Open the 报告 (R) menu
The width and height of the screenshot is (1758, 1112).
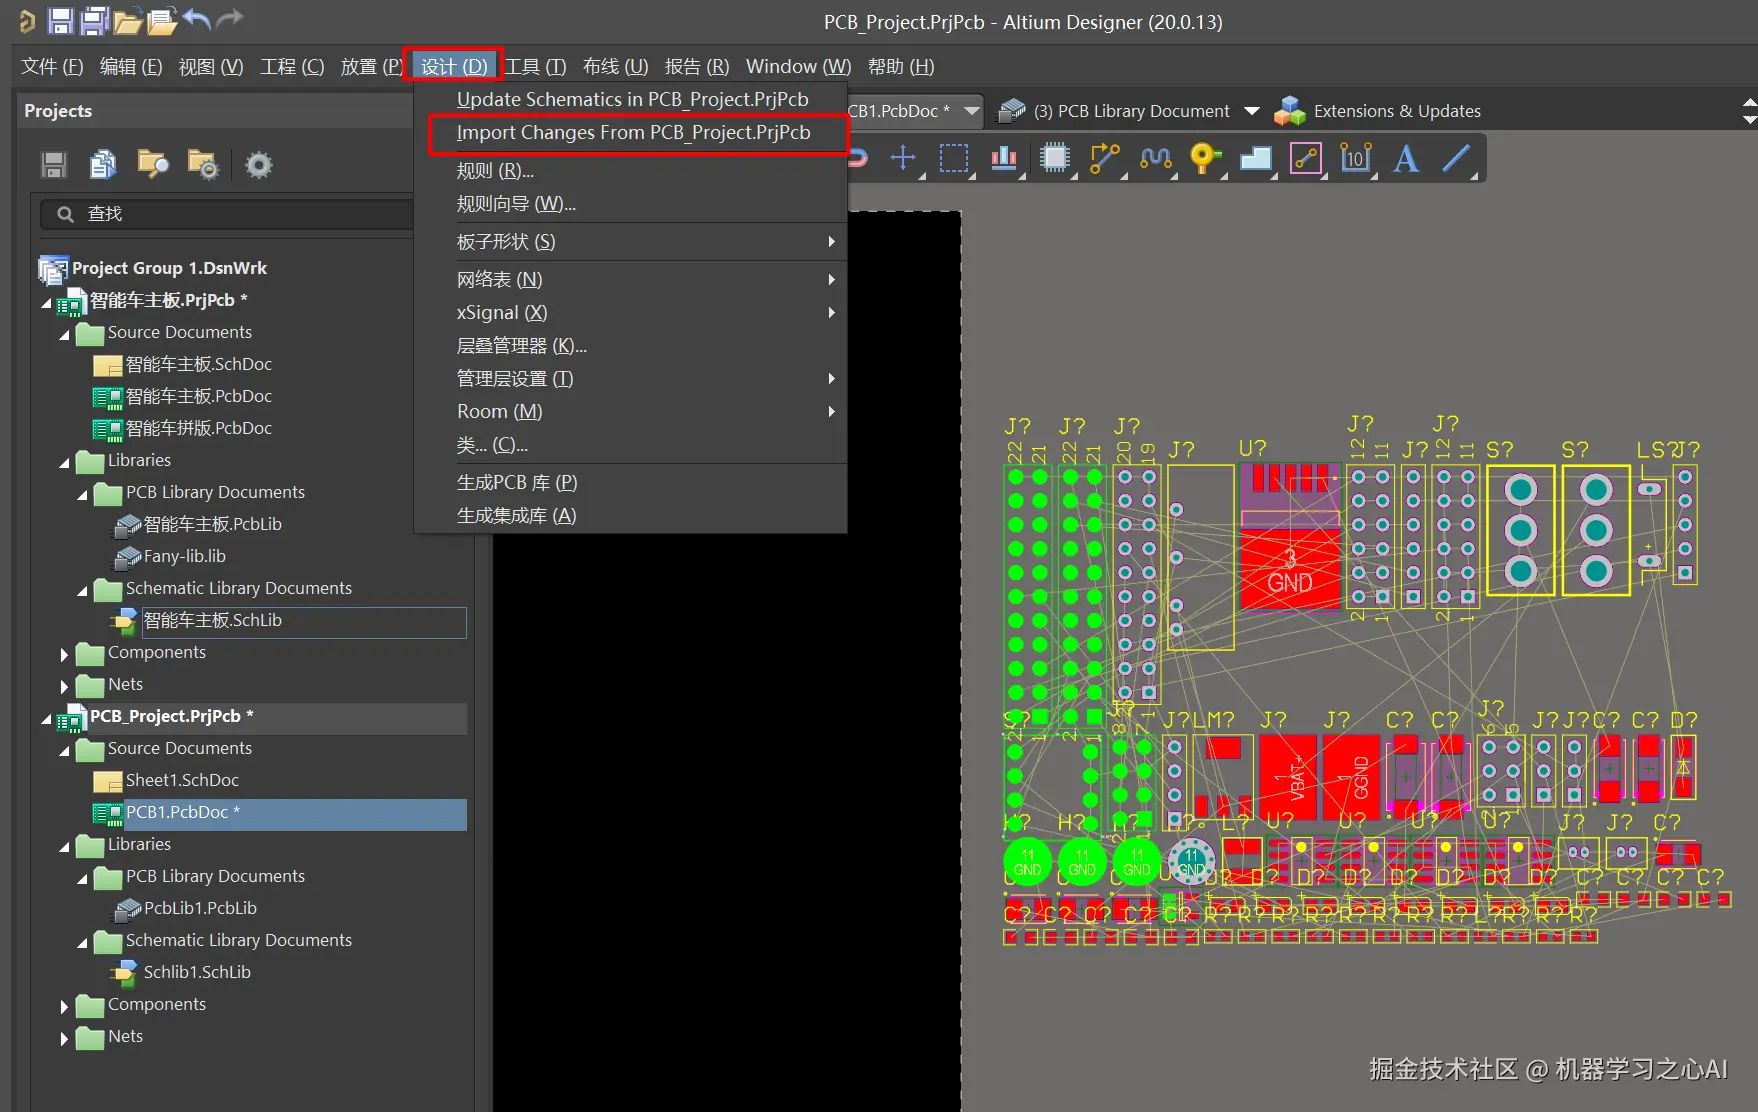pos(697,66)
